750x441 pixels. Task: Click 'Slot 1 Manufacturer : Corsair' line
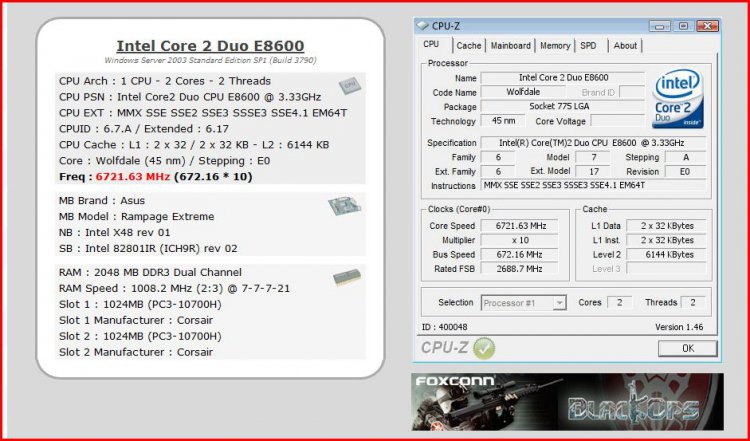(x=136, y=320)
